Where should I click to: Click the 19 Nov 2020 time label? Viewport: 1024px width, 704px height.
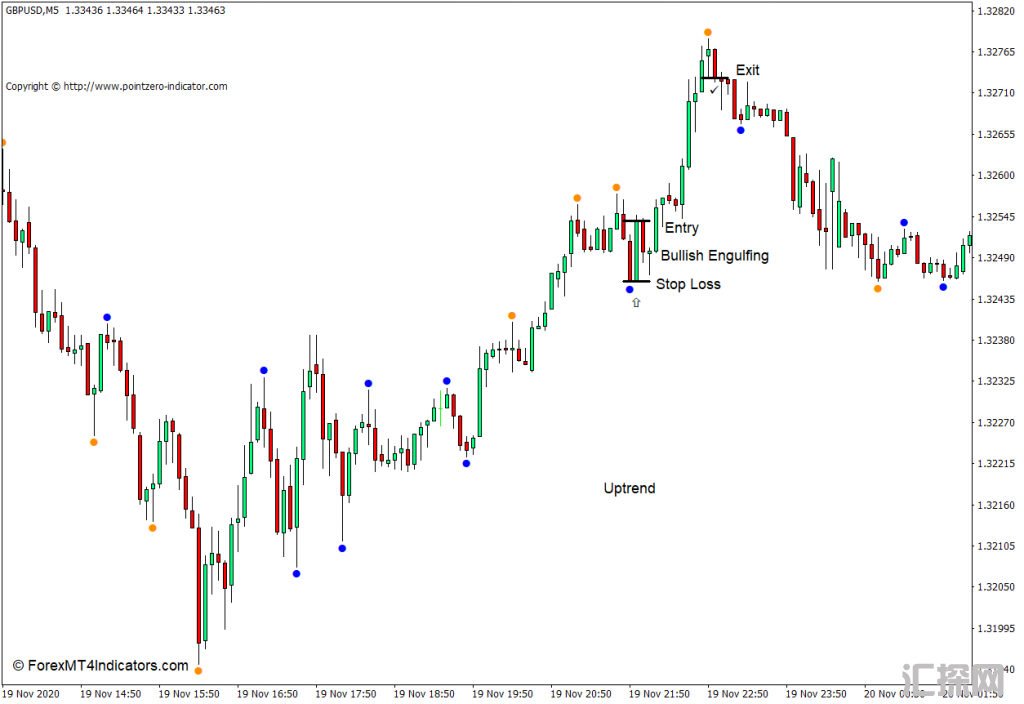pyautogui.click(x=31, y=694)
